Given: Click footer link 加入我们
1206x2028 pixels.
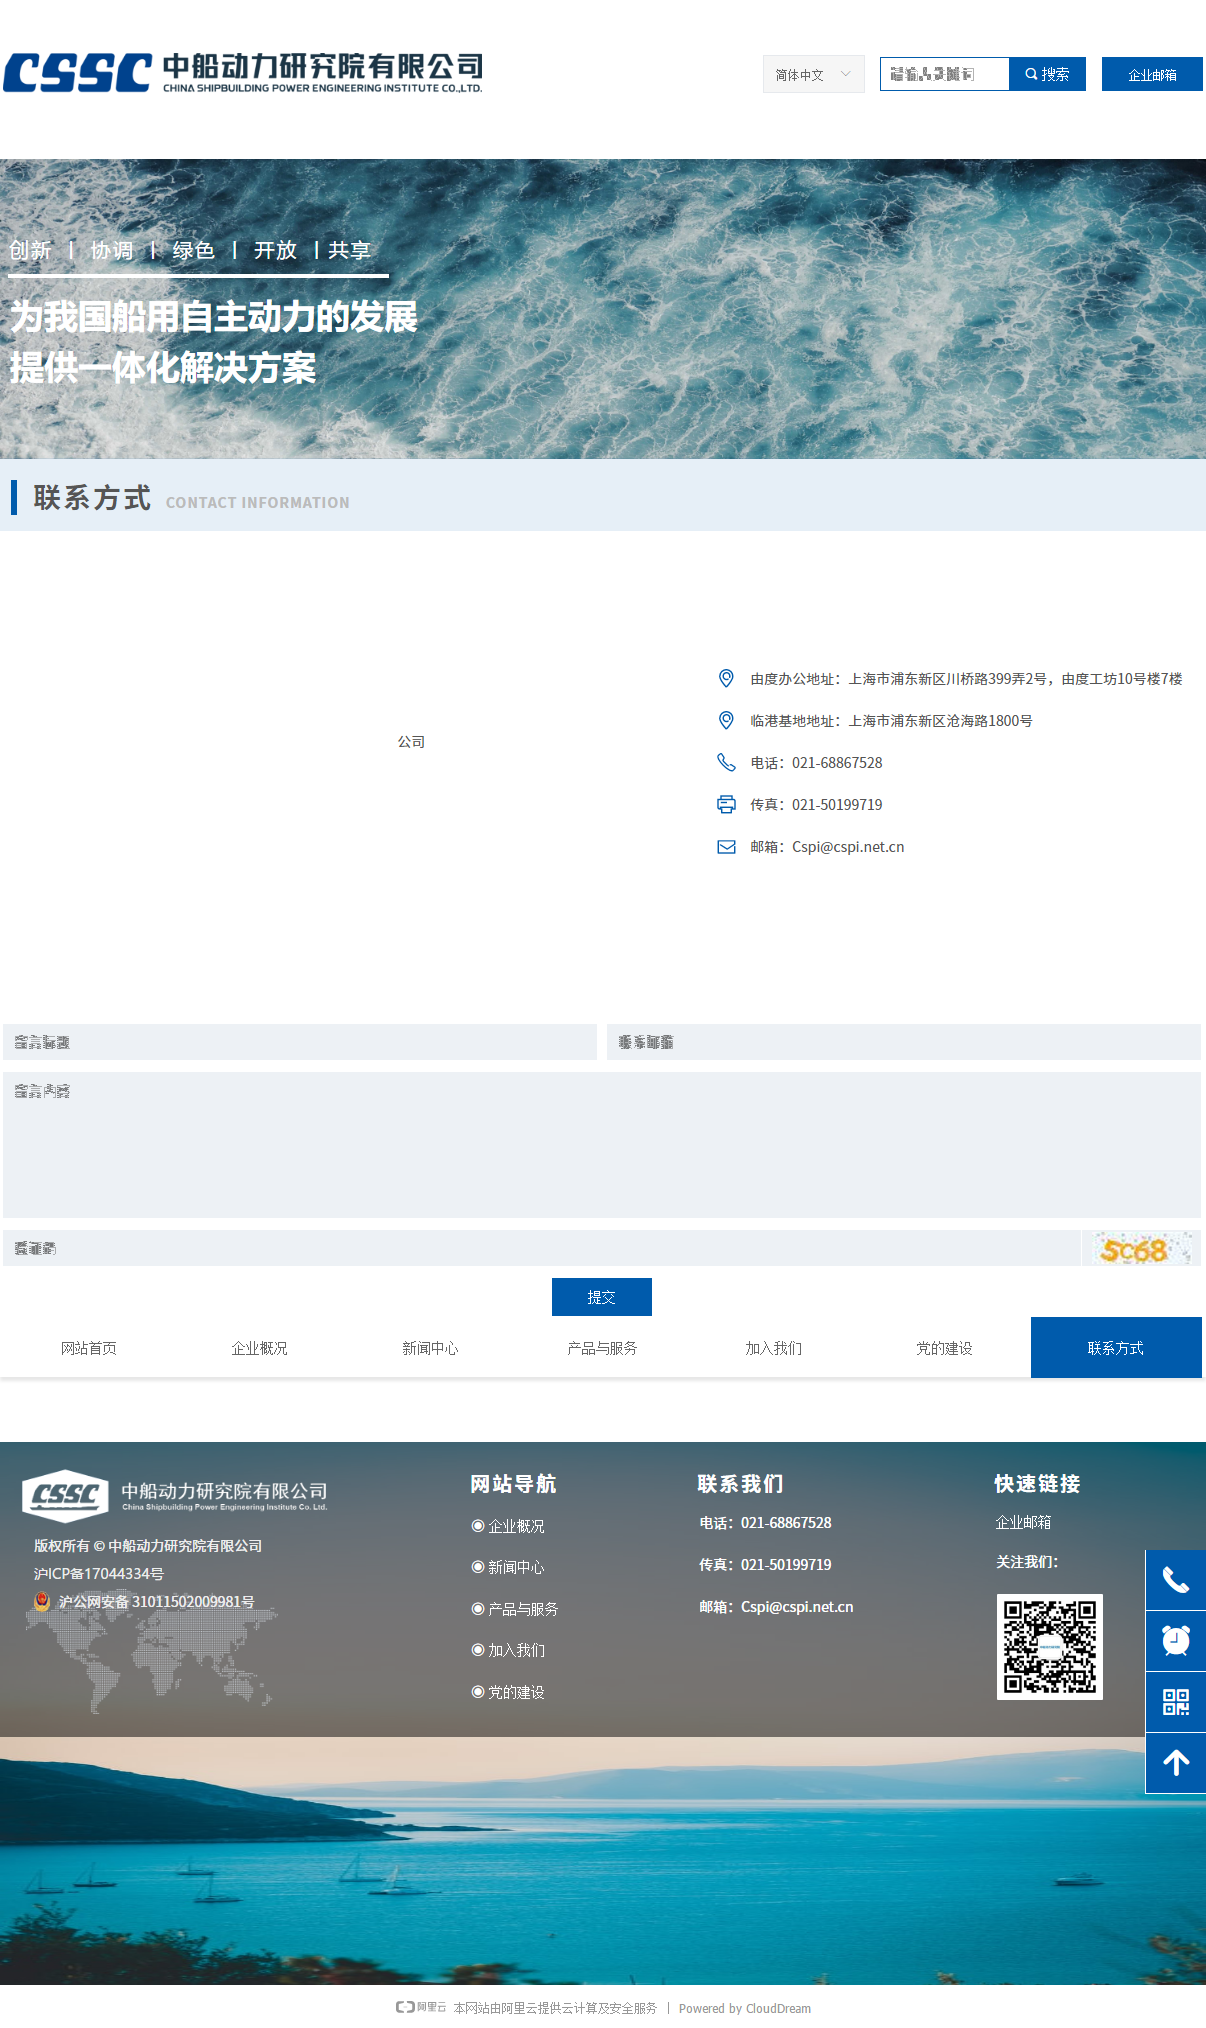Looking at the screenshot, I should coord(516,1650).
